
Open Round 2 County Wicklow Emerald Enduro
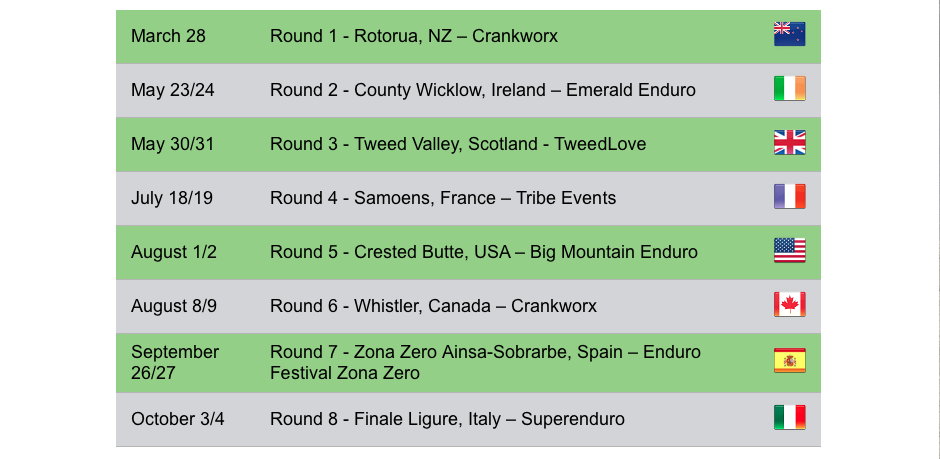482,90
